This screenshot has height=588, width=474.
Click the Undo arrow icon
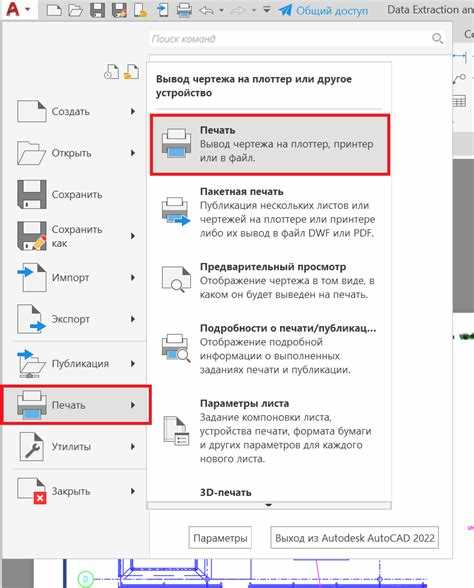(207, 10)
